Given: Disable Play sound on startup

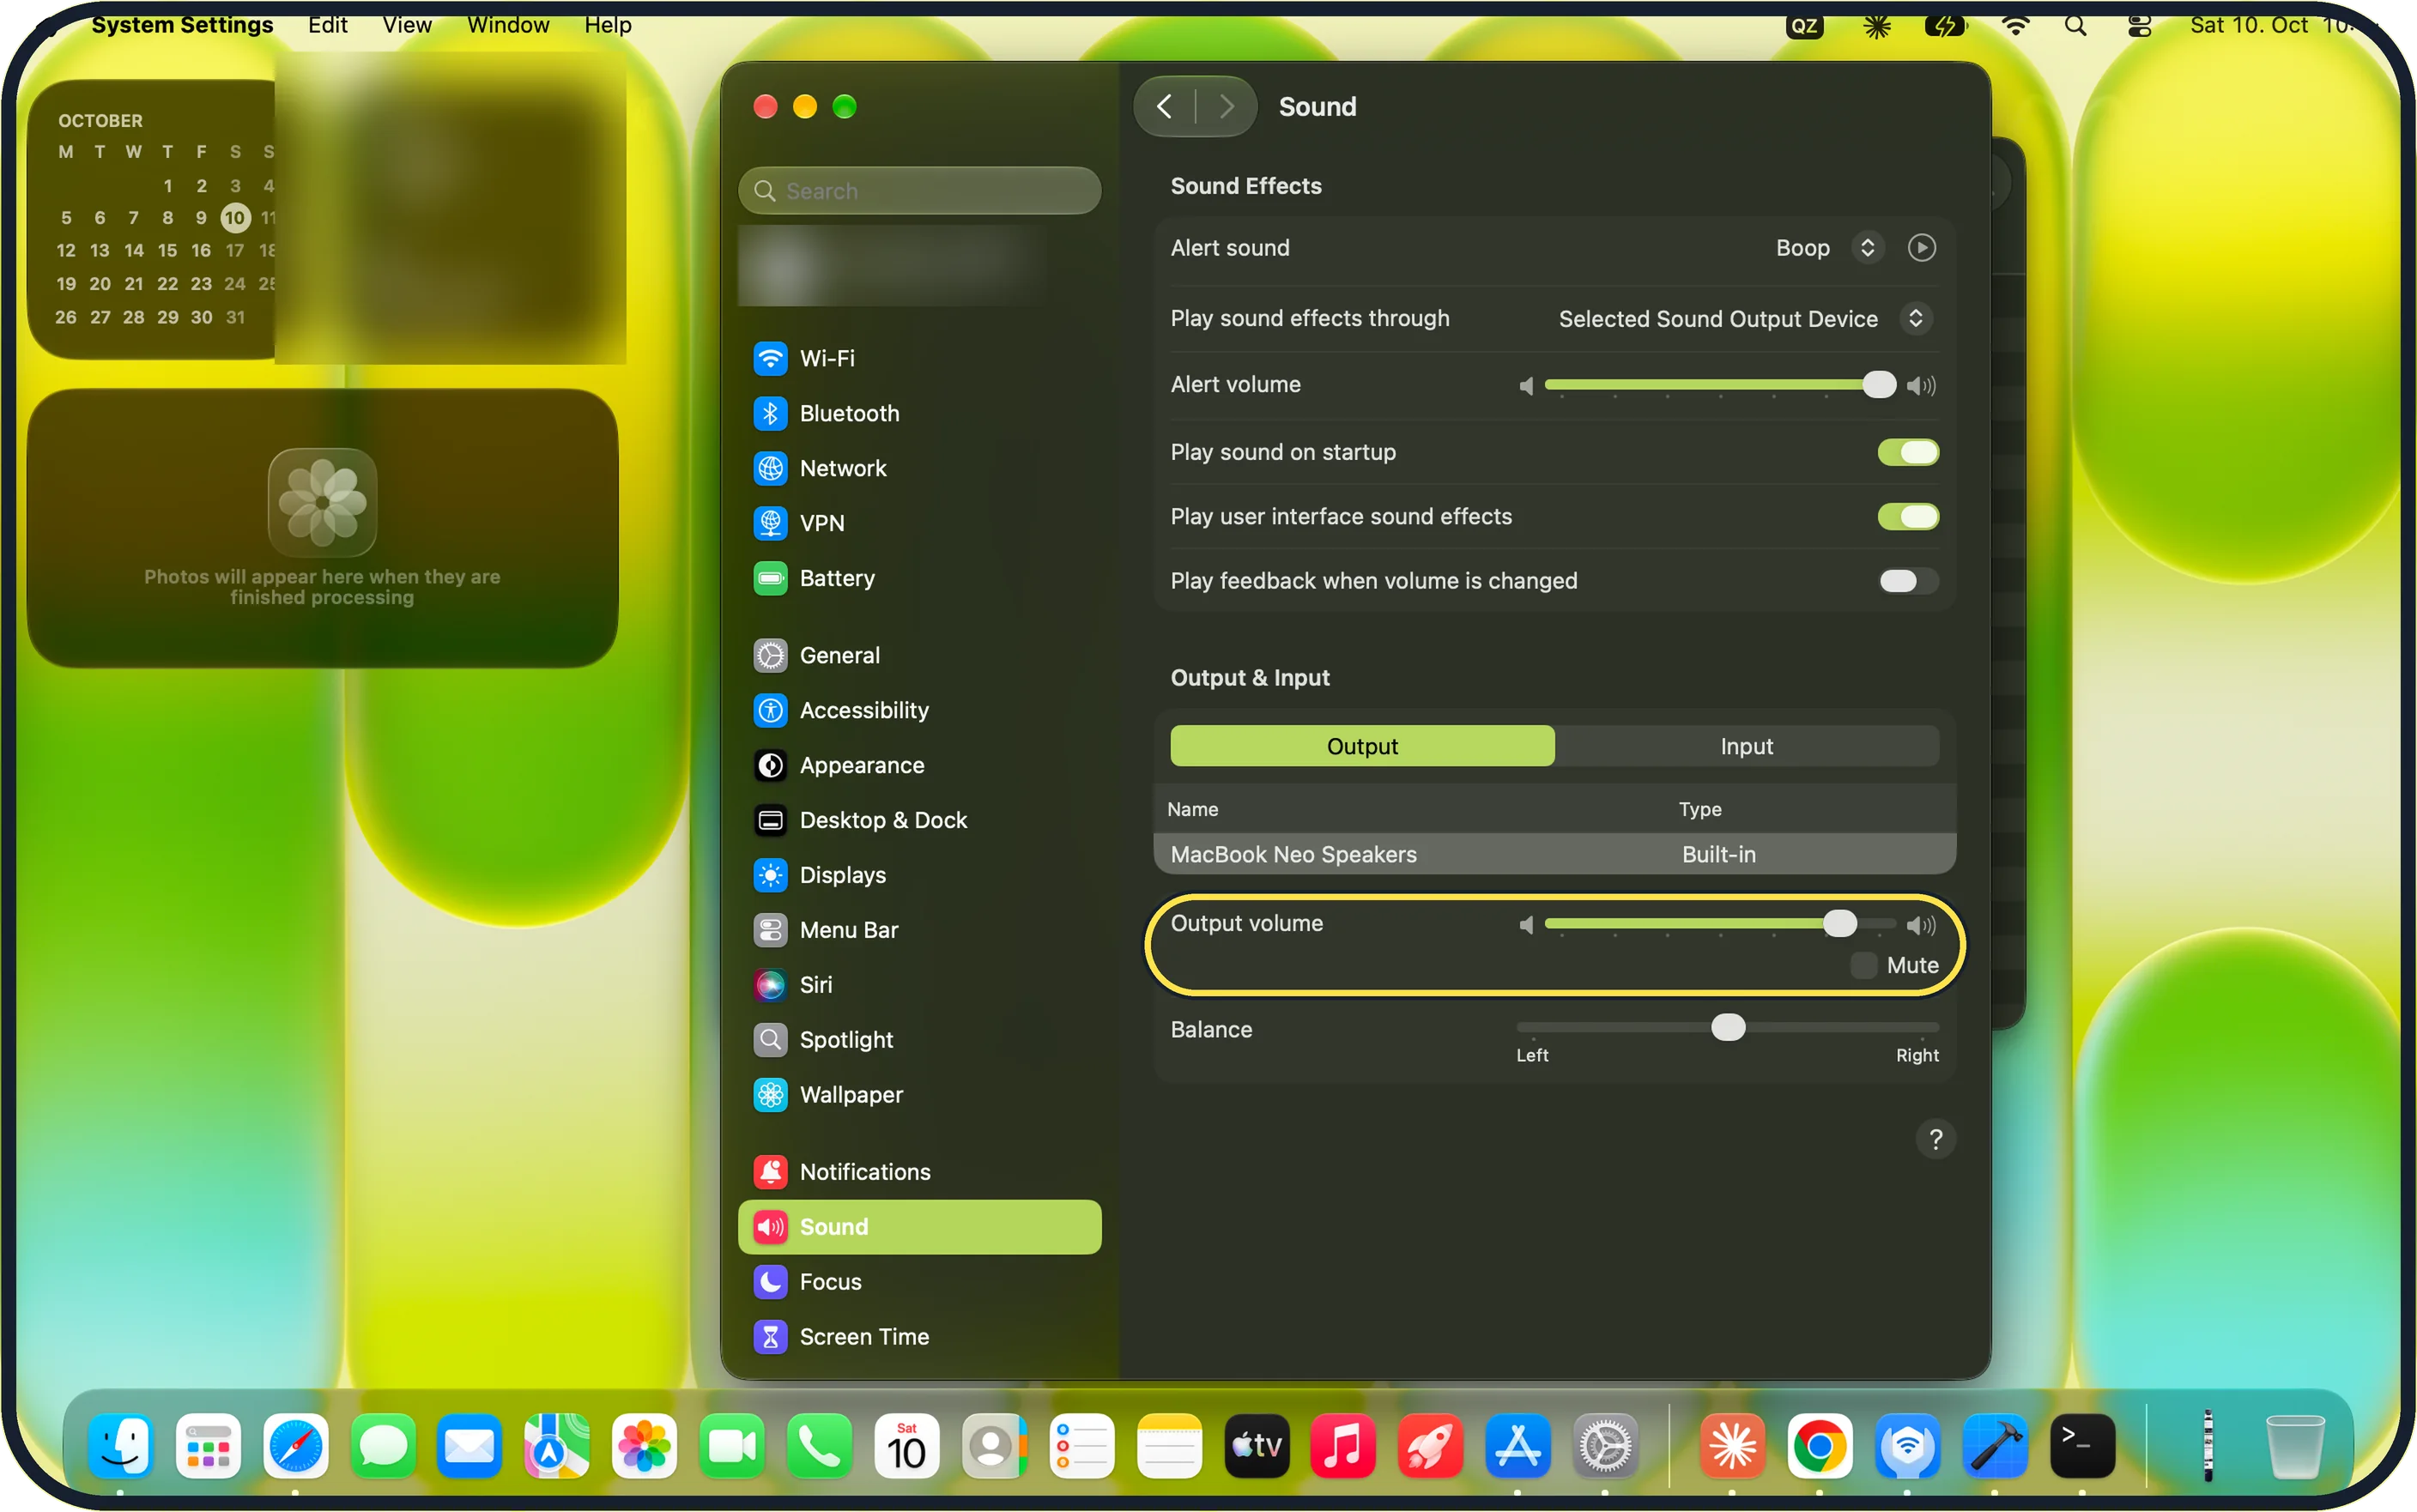Looking at the screenshot, I should (1908, 452).
